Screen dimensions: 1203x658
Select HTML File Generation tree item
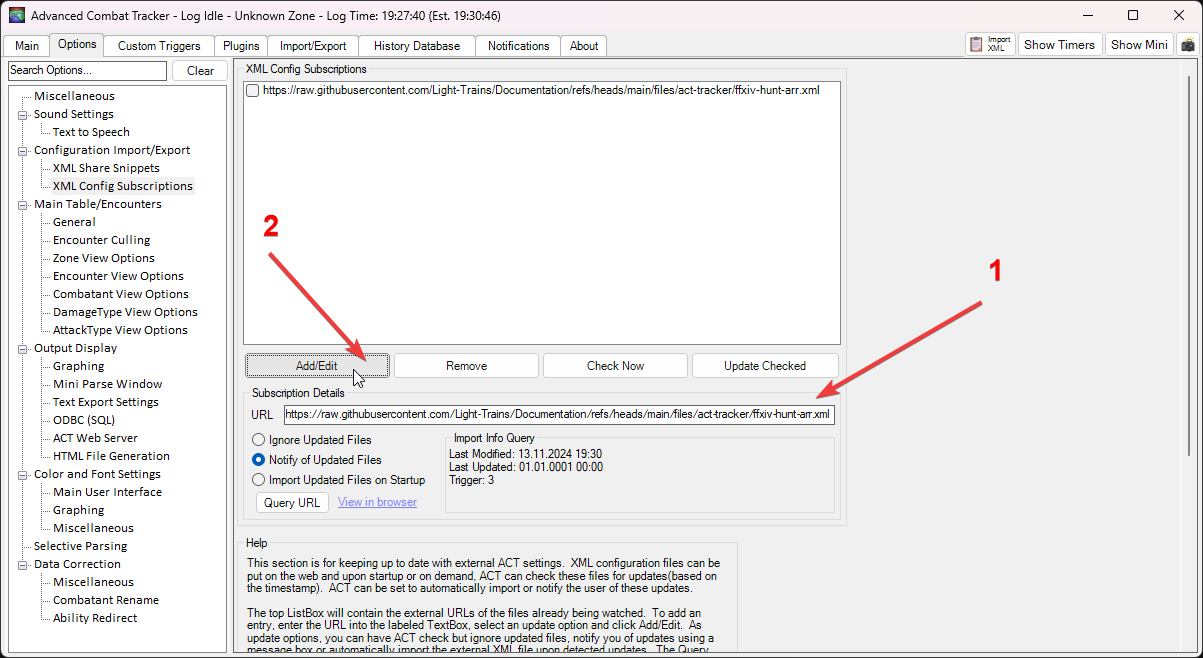point(111,456)
